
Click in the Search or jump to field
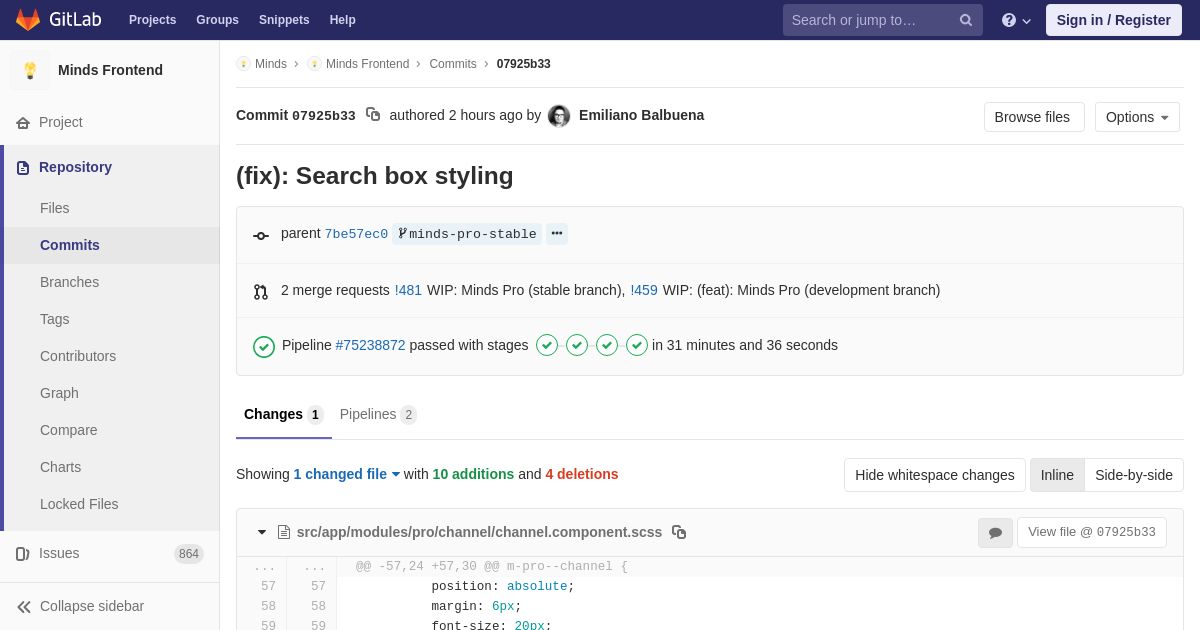coord(868,20)
